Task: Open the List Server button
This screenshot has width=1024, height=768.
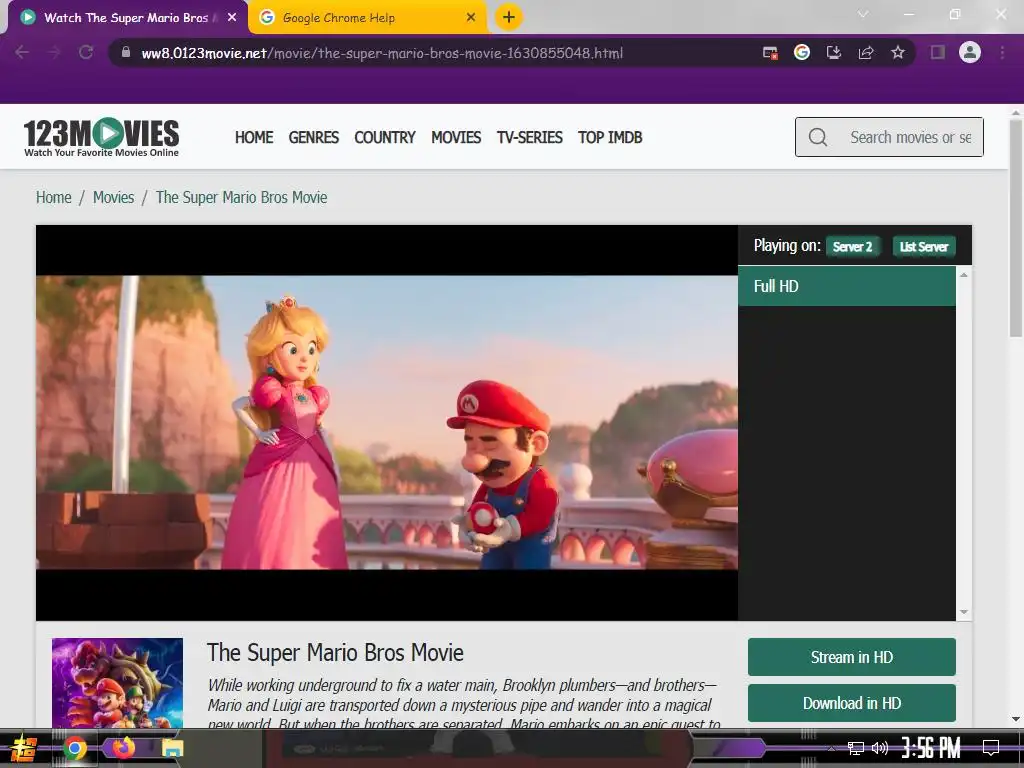Action: point(924,247)
